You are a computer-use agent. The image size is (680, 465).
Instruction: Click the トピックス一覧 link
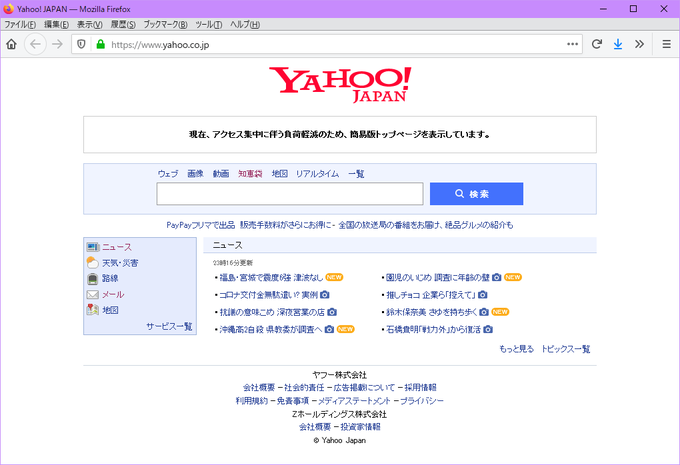pyautogui.click(x=566, y=349)
